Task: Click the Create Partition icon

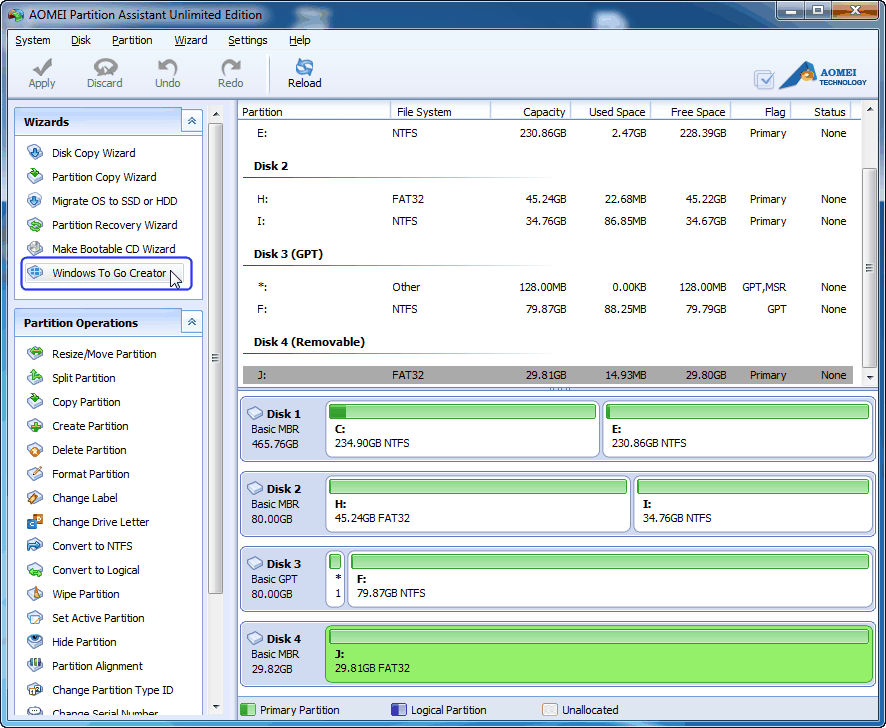Action: coord(35,426)
